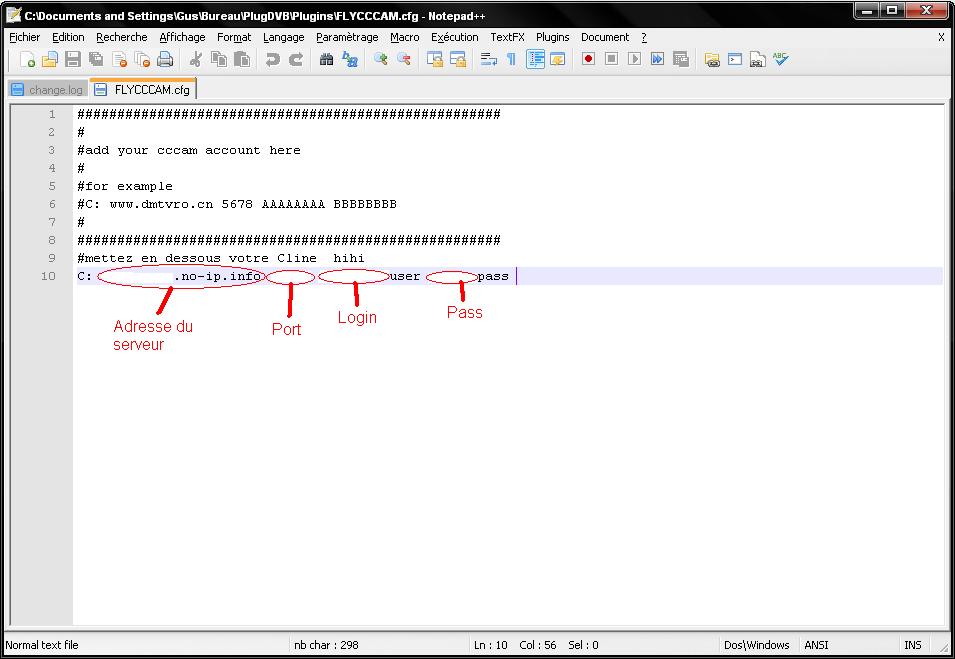Click the folder plugin icon after macro icons

pos(712,59)
